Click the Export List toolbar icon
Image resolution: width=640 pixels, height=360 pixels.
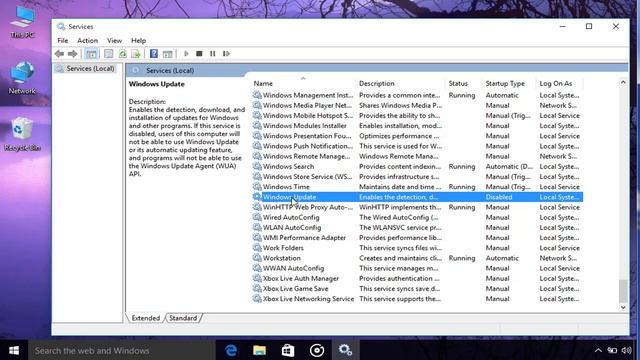point(136,54)
